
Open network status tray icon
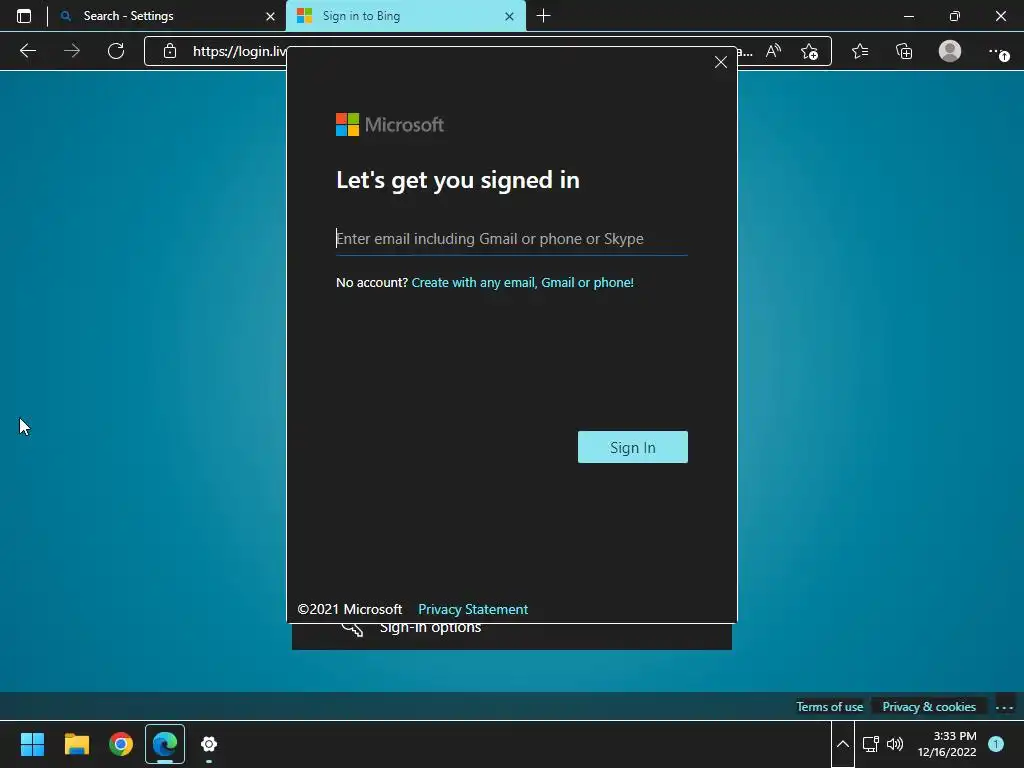pos(871,744)
